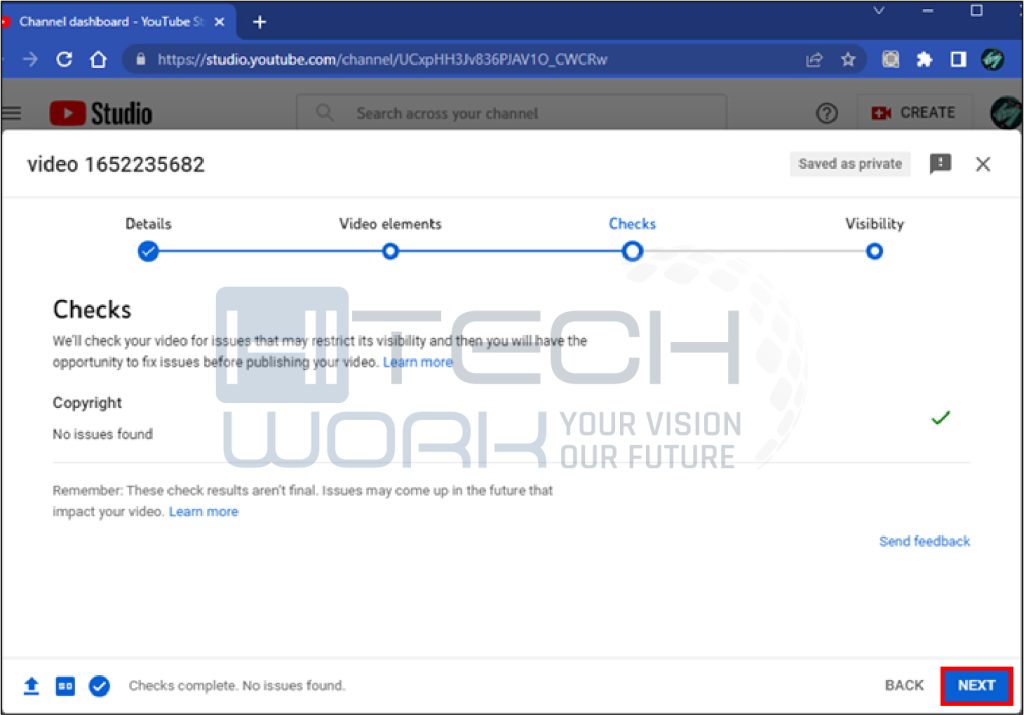
Task: Click the upload status arrow icon
Action: [x=31, y=686]
